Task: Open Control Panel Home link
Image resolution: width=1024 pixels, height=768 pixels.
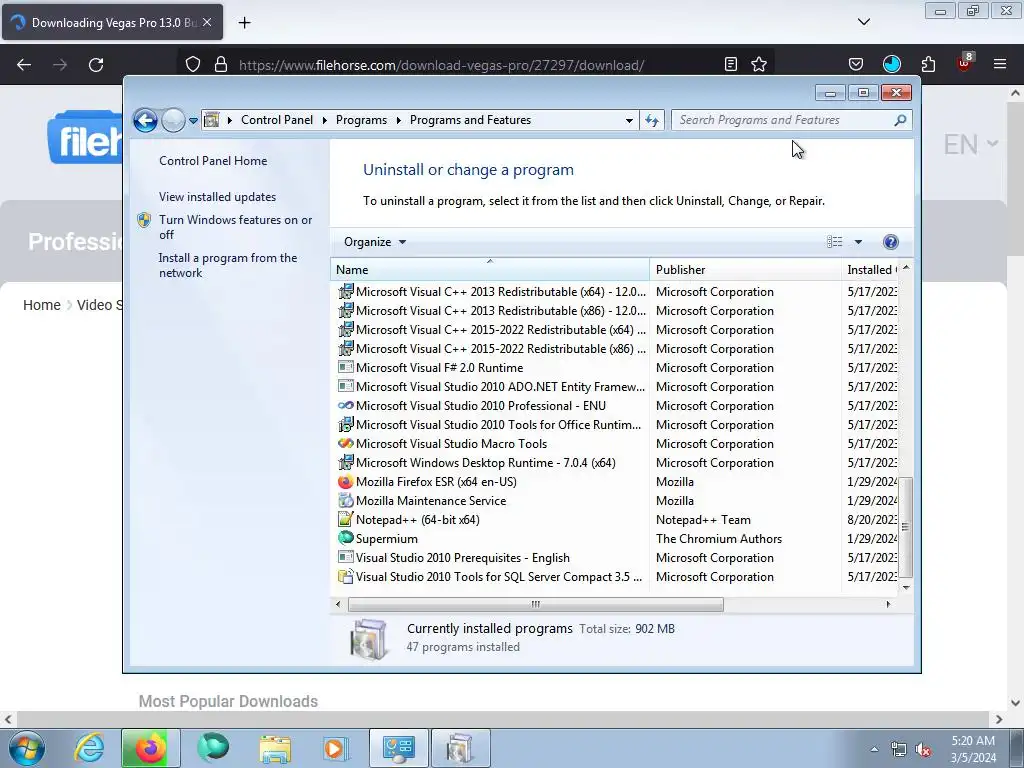Action: pyautogui.click(x=213, y=161)
